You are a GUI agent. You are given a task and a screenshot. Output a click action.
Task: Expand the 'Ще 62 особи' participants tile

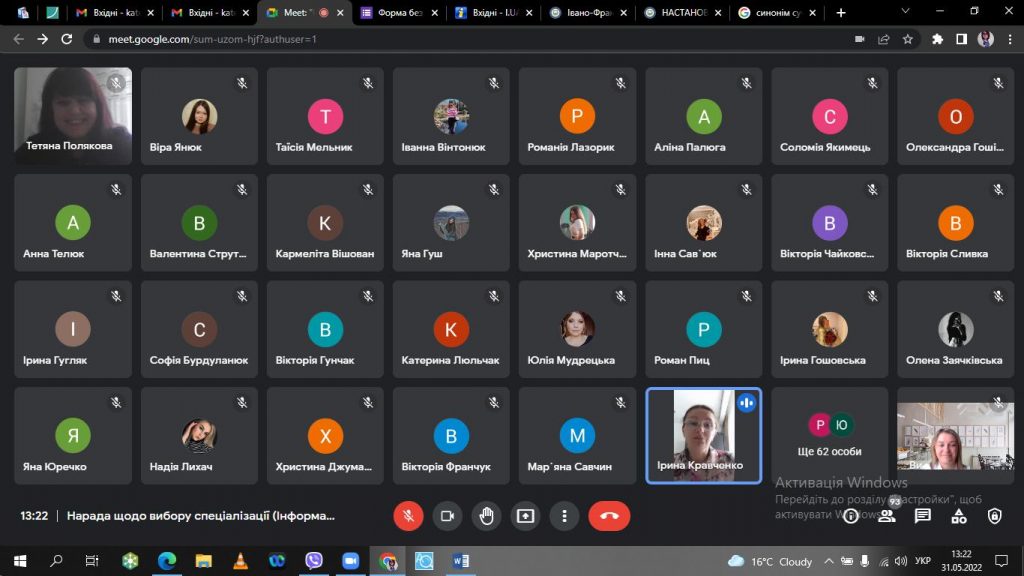click(x=829, y=436)
